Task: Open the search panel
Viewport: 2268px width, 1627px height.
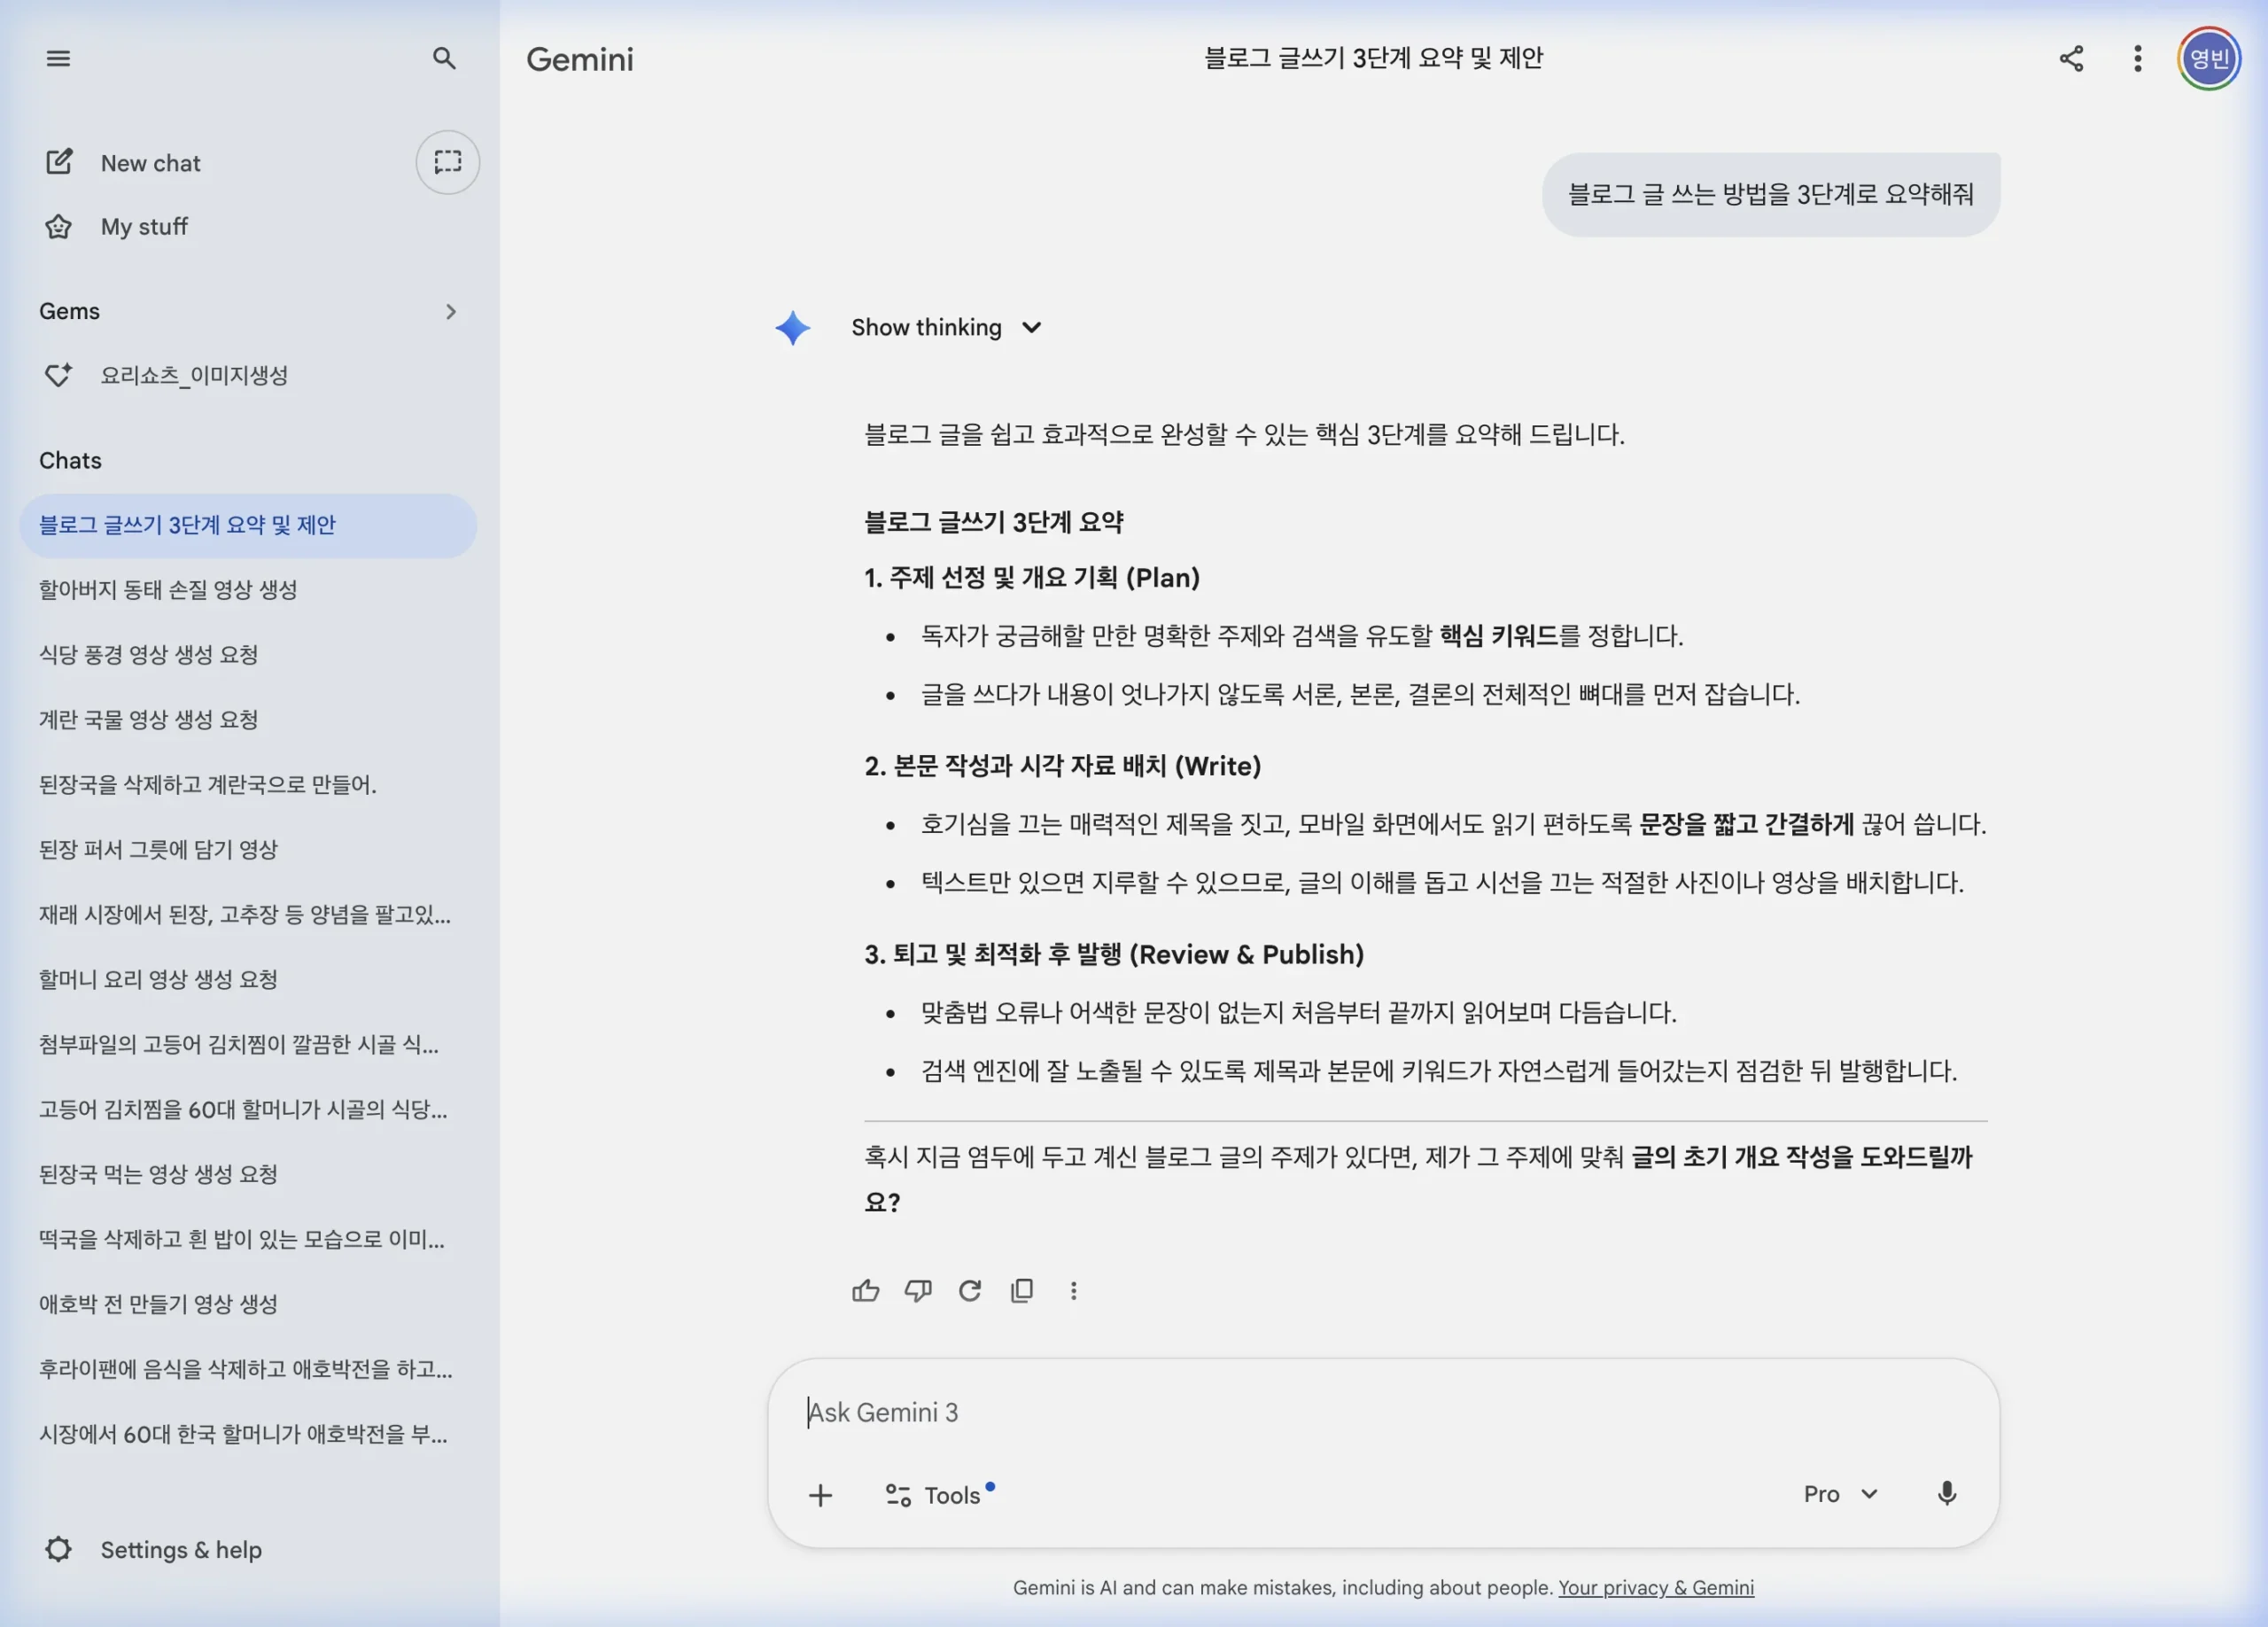Action: click(444, 58)
